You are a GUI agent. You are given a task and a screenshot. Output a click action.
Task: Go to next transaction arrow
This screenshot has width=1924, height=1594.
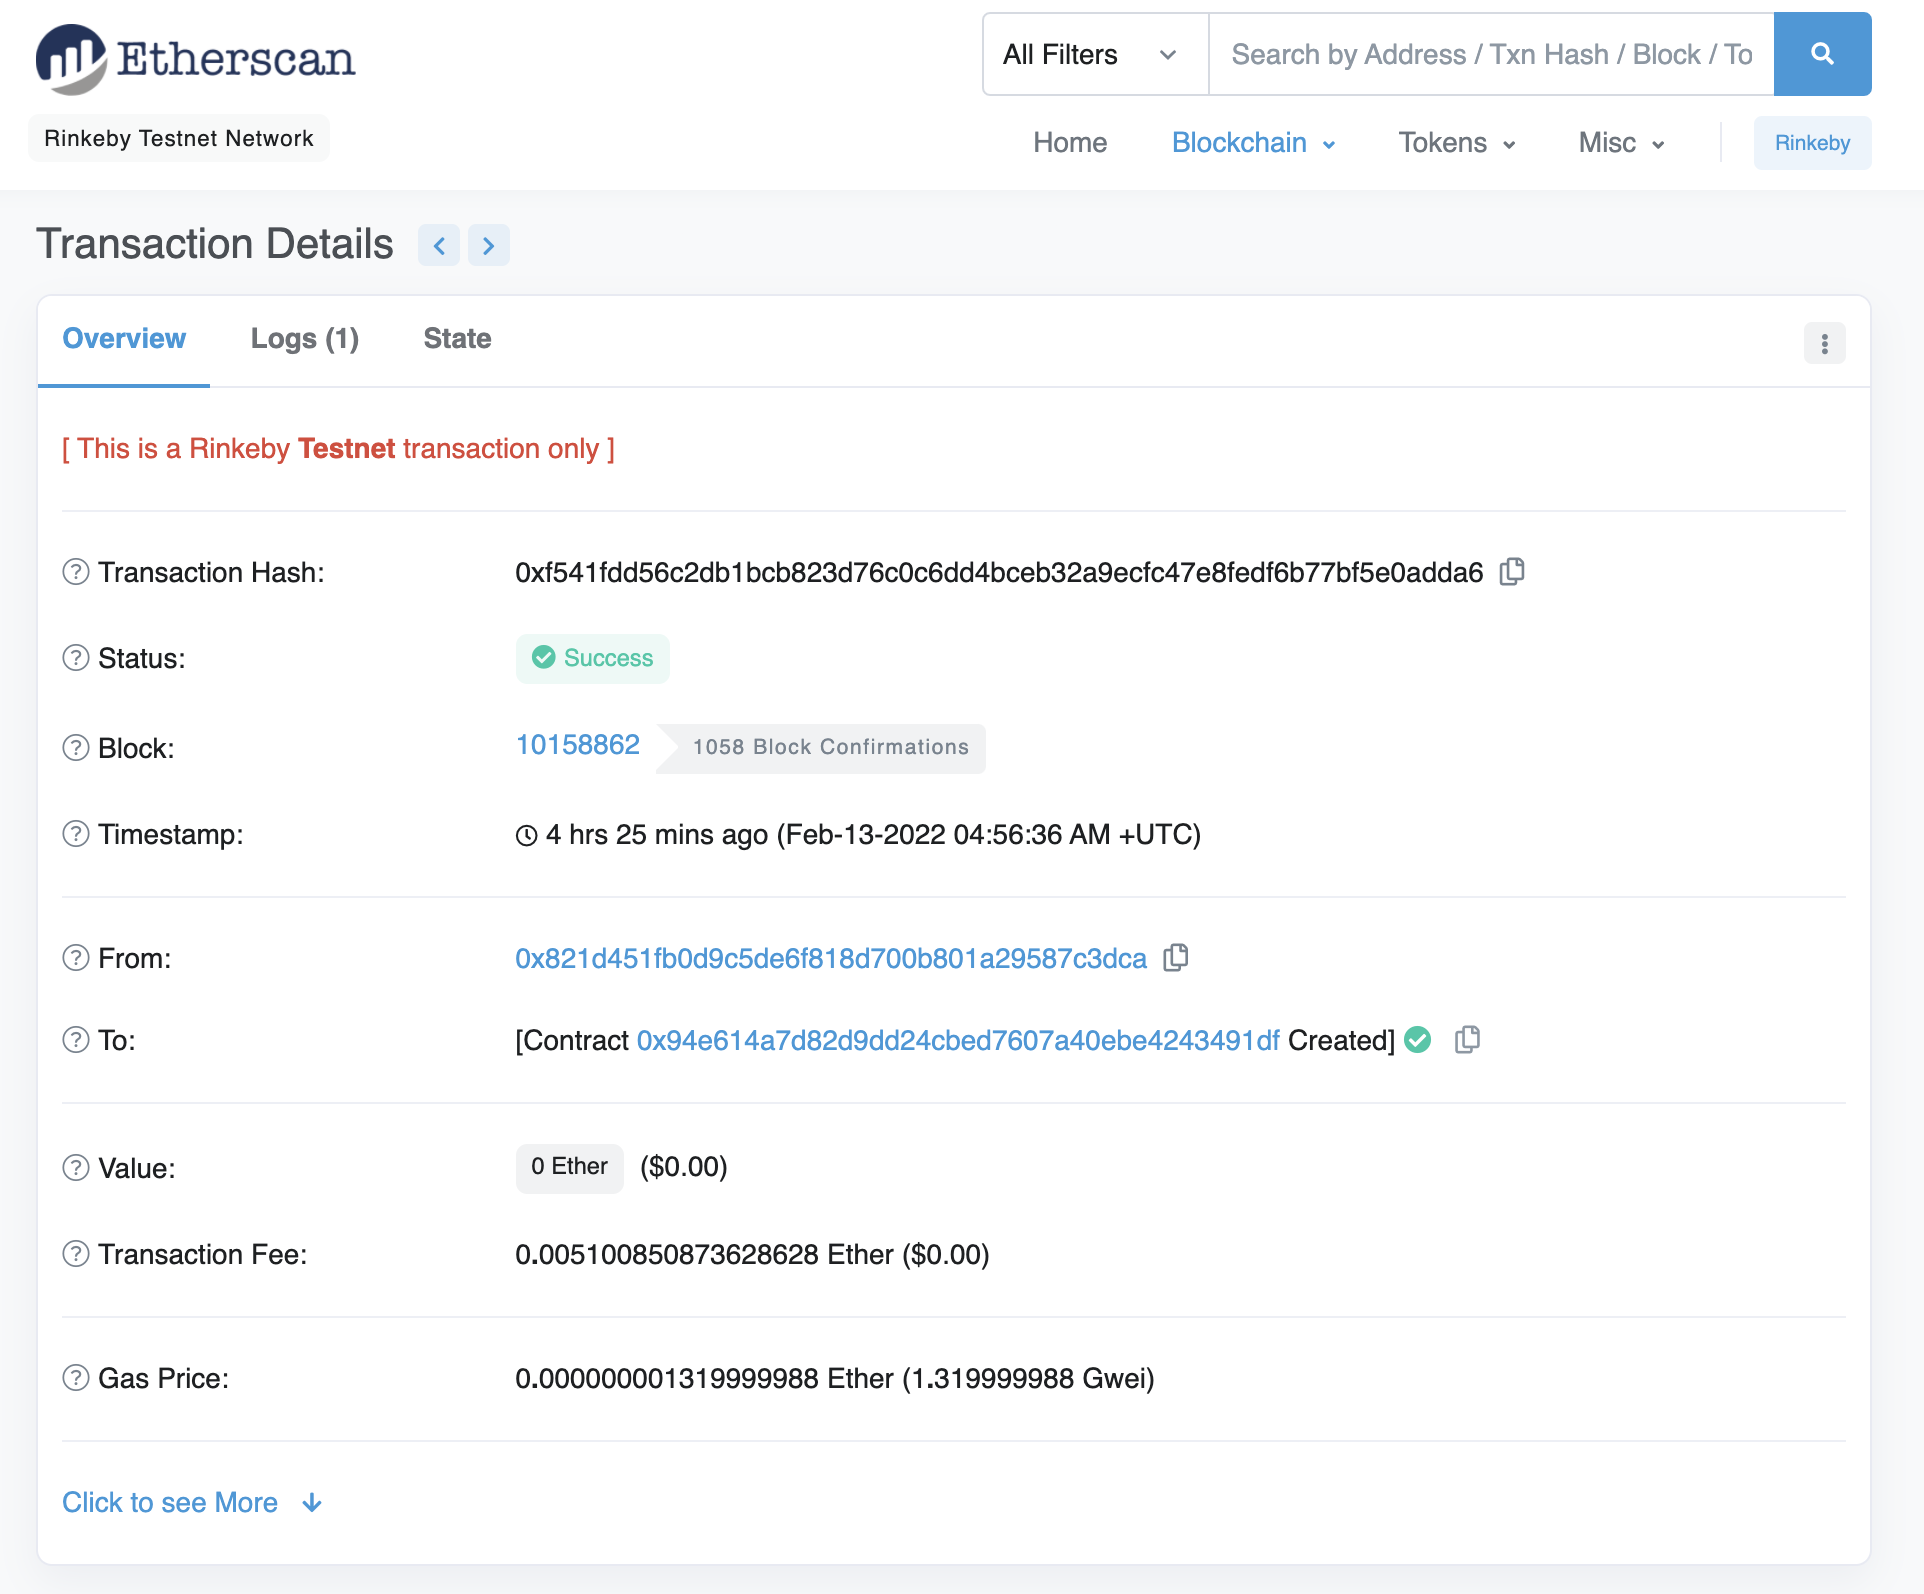tap(489, 245)
